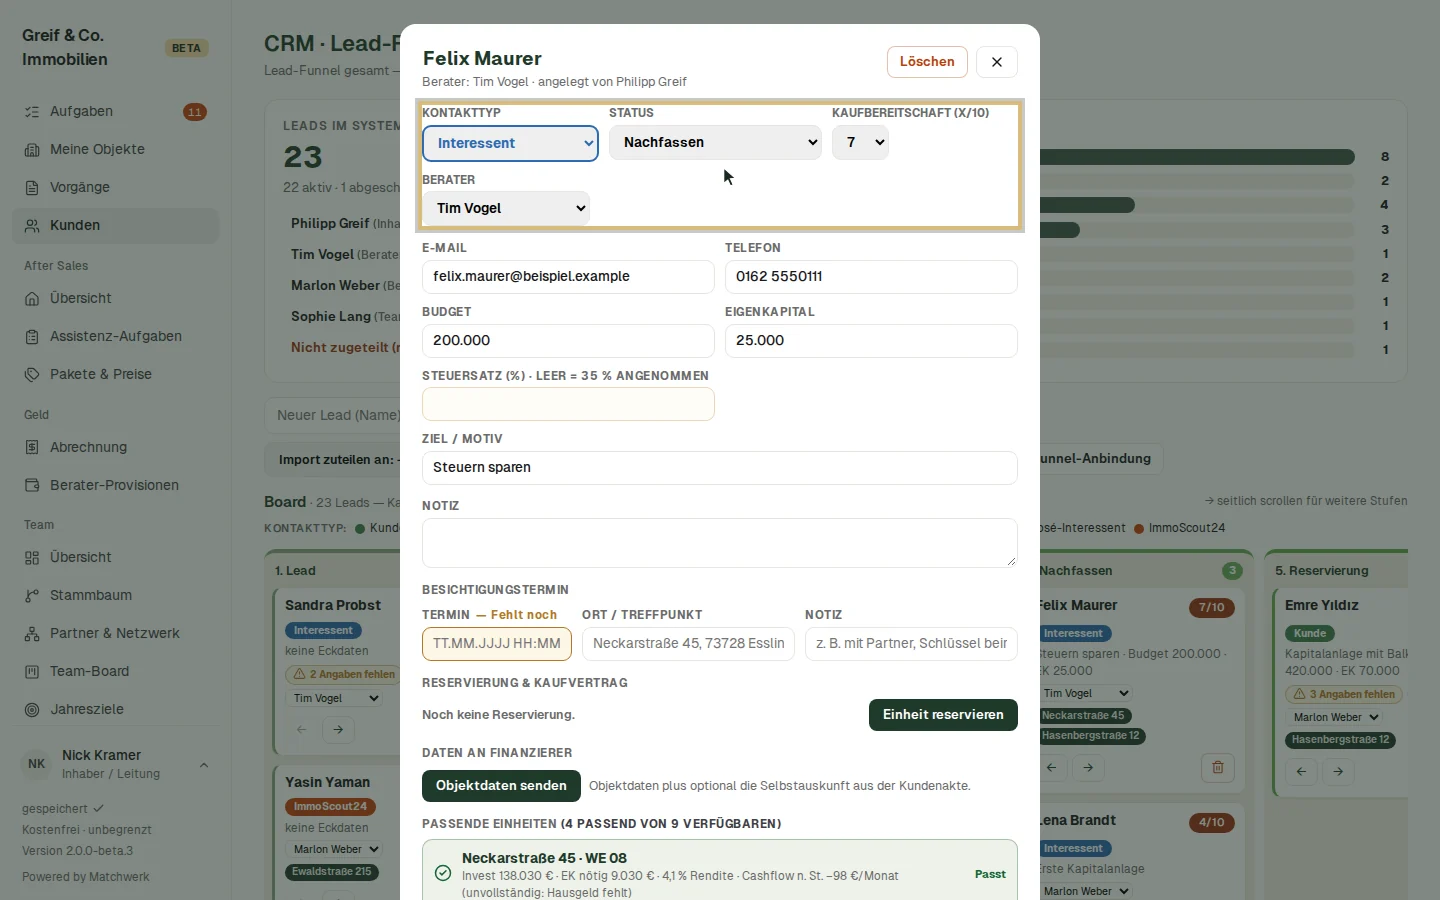Click the Telefon field
This screenshot has height=900, width=1440.
pos(871,277)
